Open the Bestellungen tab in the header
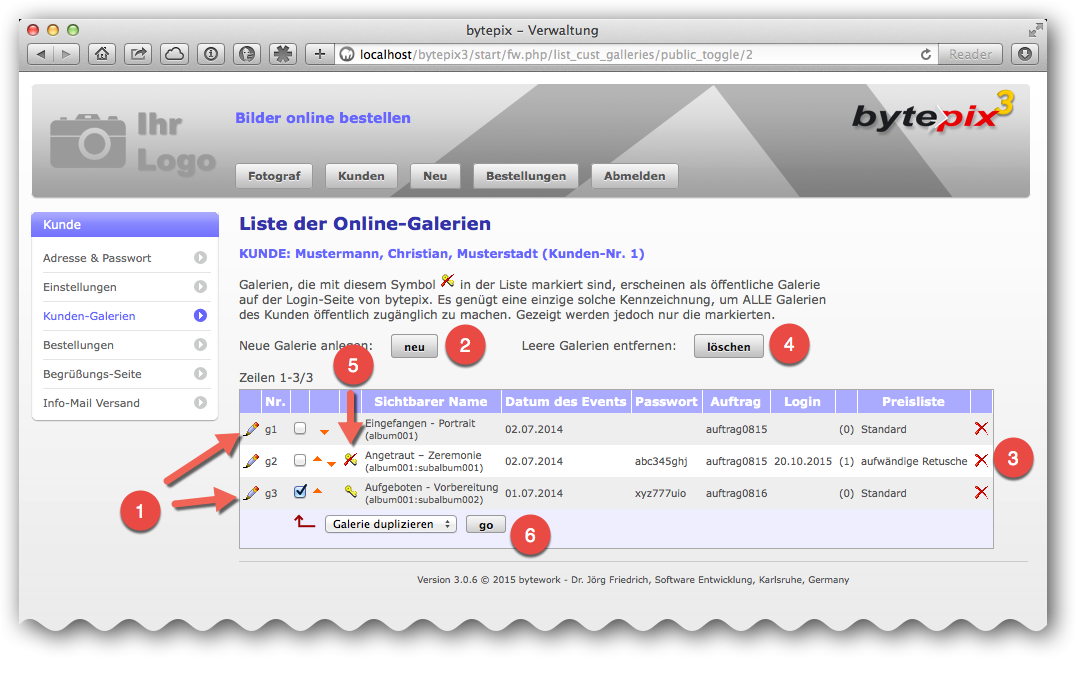The image size is (1076, 684). pyautogui.click(x=526, y=176)
